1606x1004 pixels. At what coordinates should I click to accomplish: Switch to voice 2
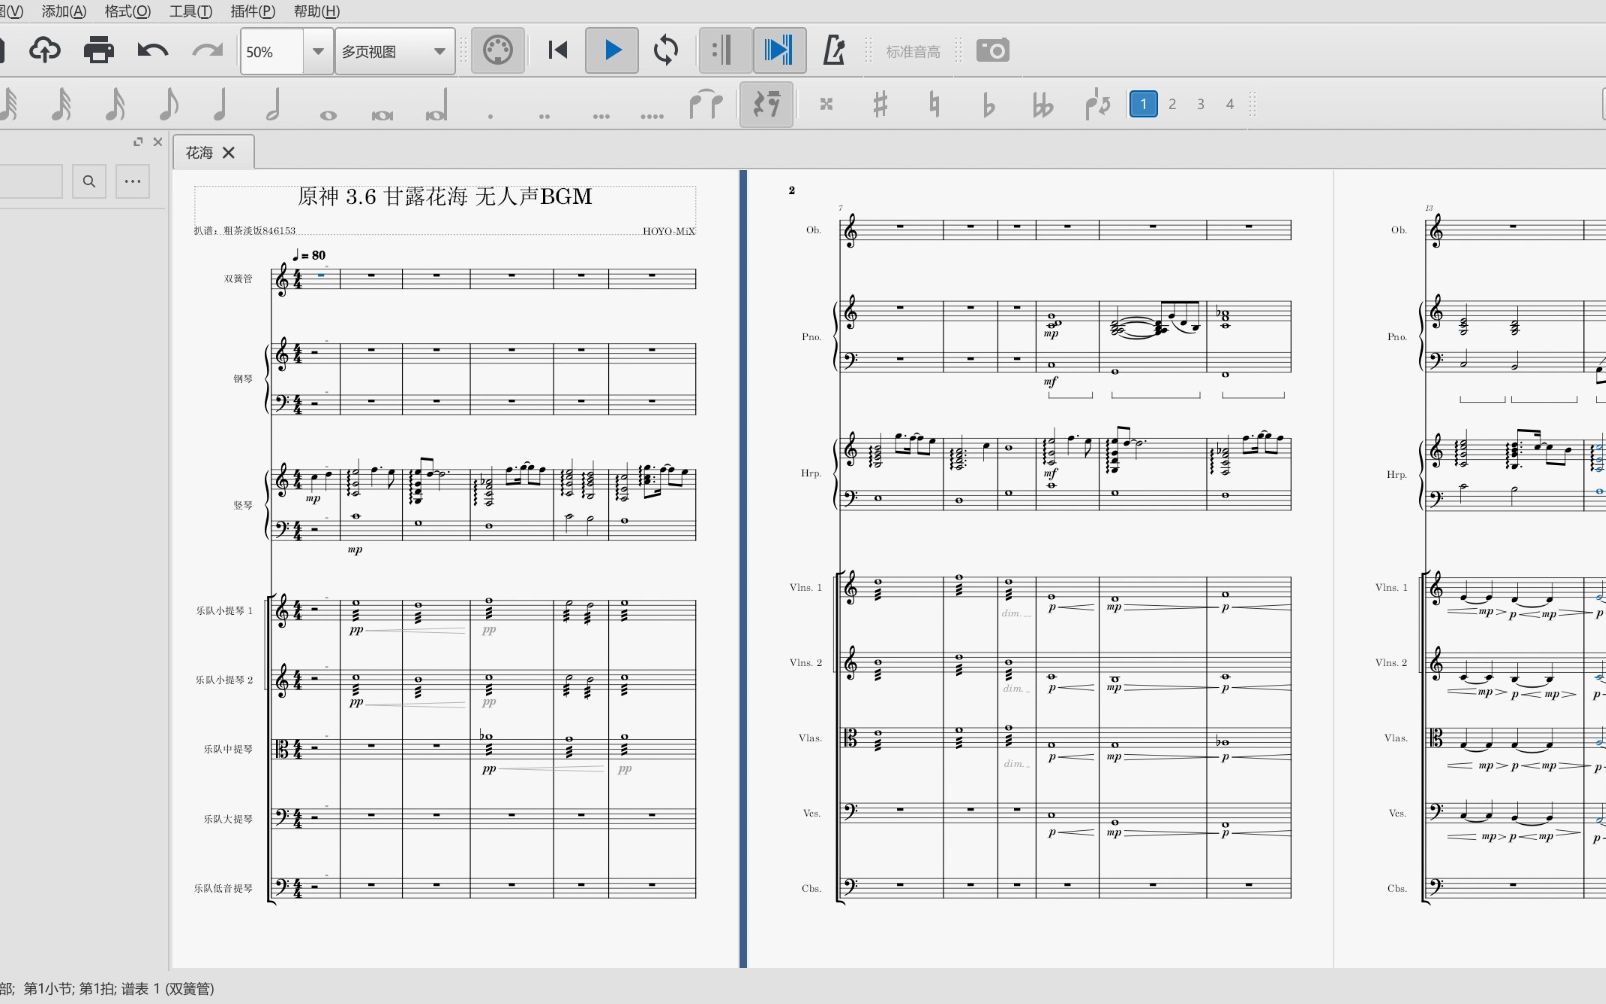(1172, 104)
